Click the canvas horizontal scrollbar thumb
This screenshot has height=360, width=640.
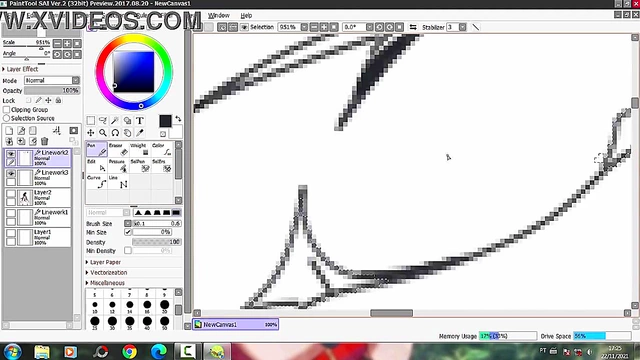(391, 313)
